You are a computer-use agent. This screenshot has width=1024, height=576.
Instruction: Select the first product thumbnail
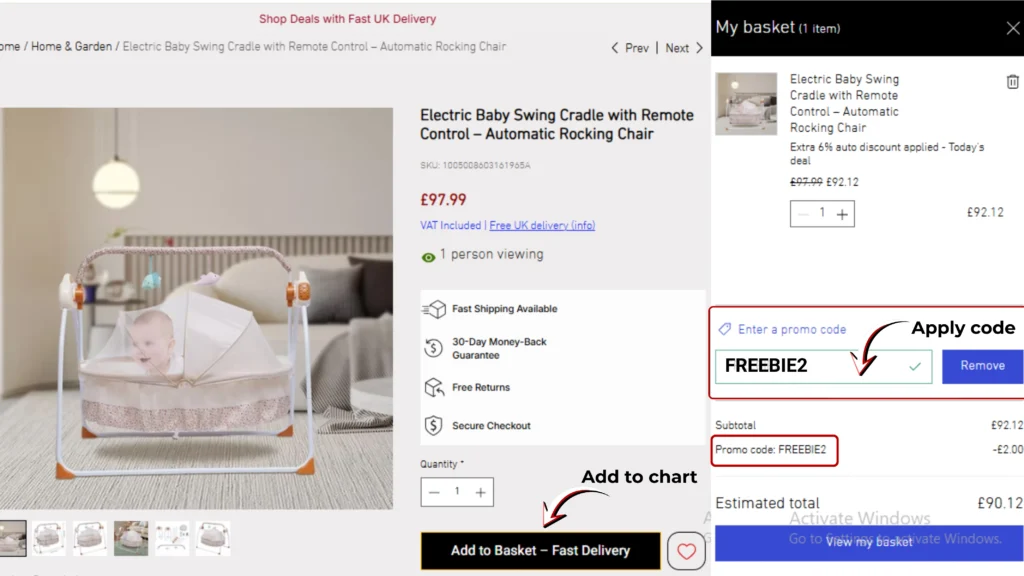pyautogui.click(x=11, y=538)
